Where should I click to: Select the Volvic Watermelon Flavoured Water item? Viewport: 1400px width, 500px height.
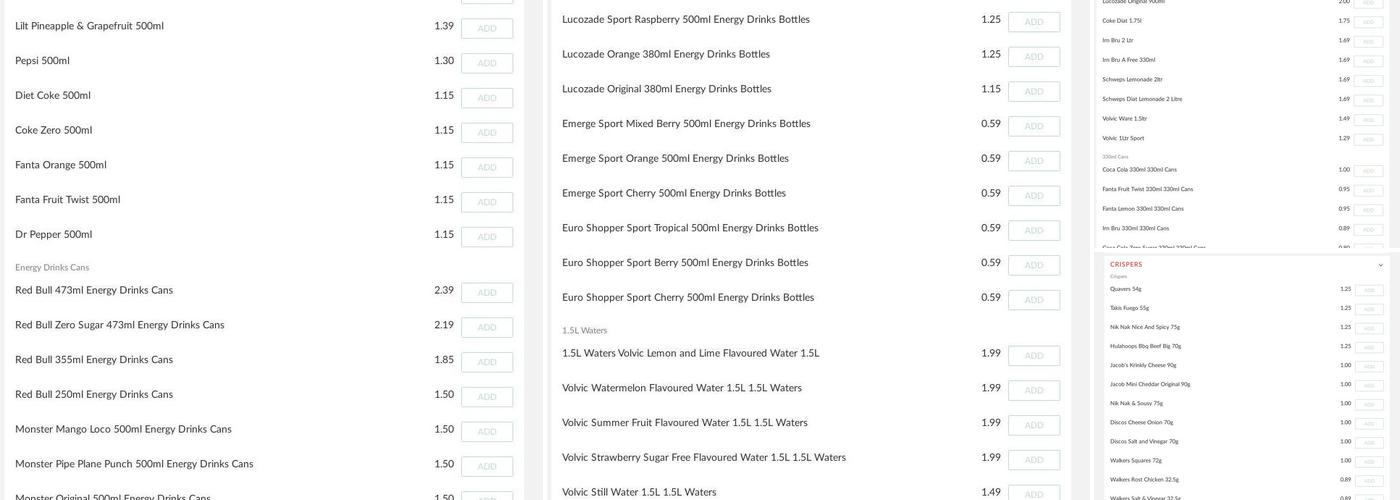point(681,388)
